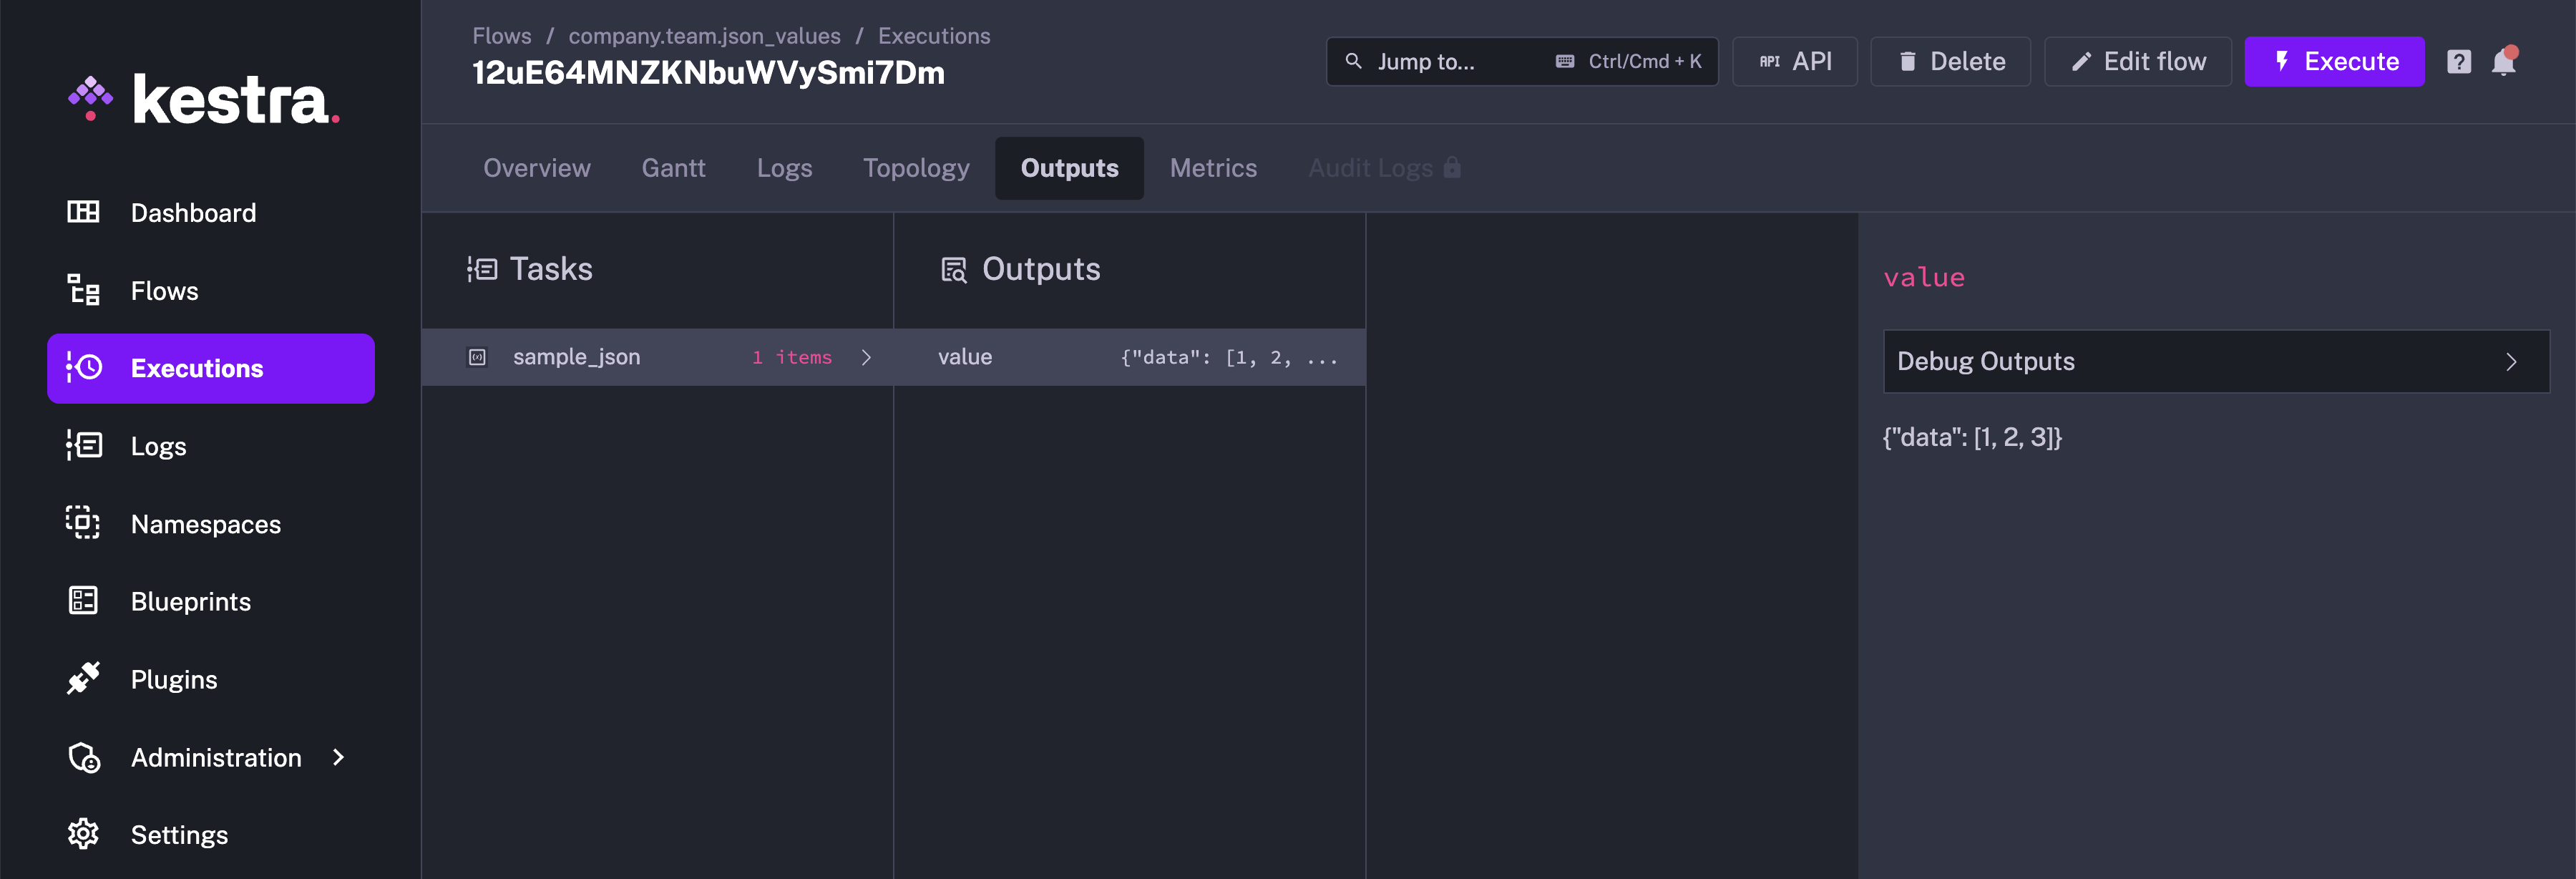Switch to the Overview tab
This screenshot has height=879, width=2576.
point(535,166)
